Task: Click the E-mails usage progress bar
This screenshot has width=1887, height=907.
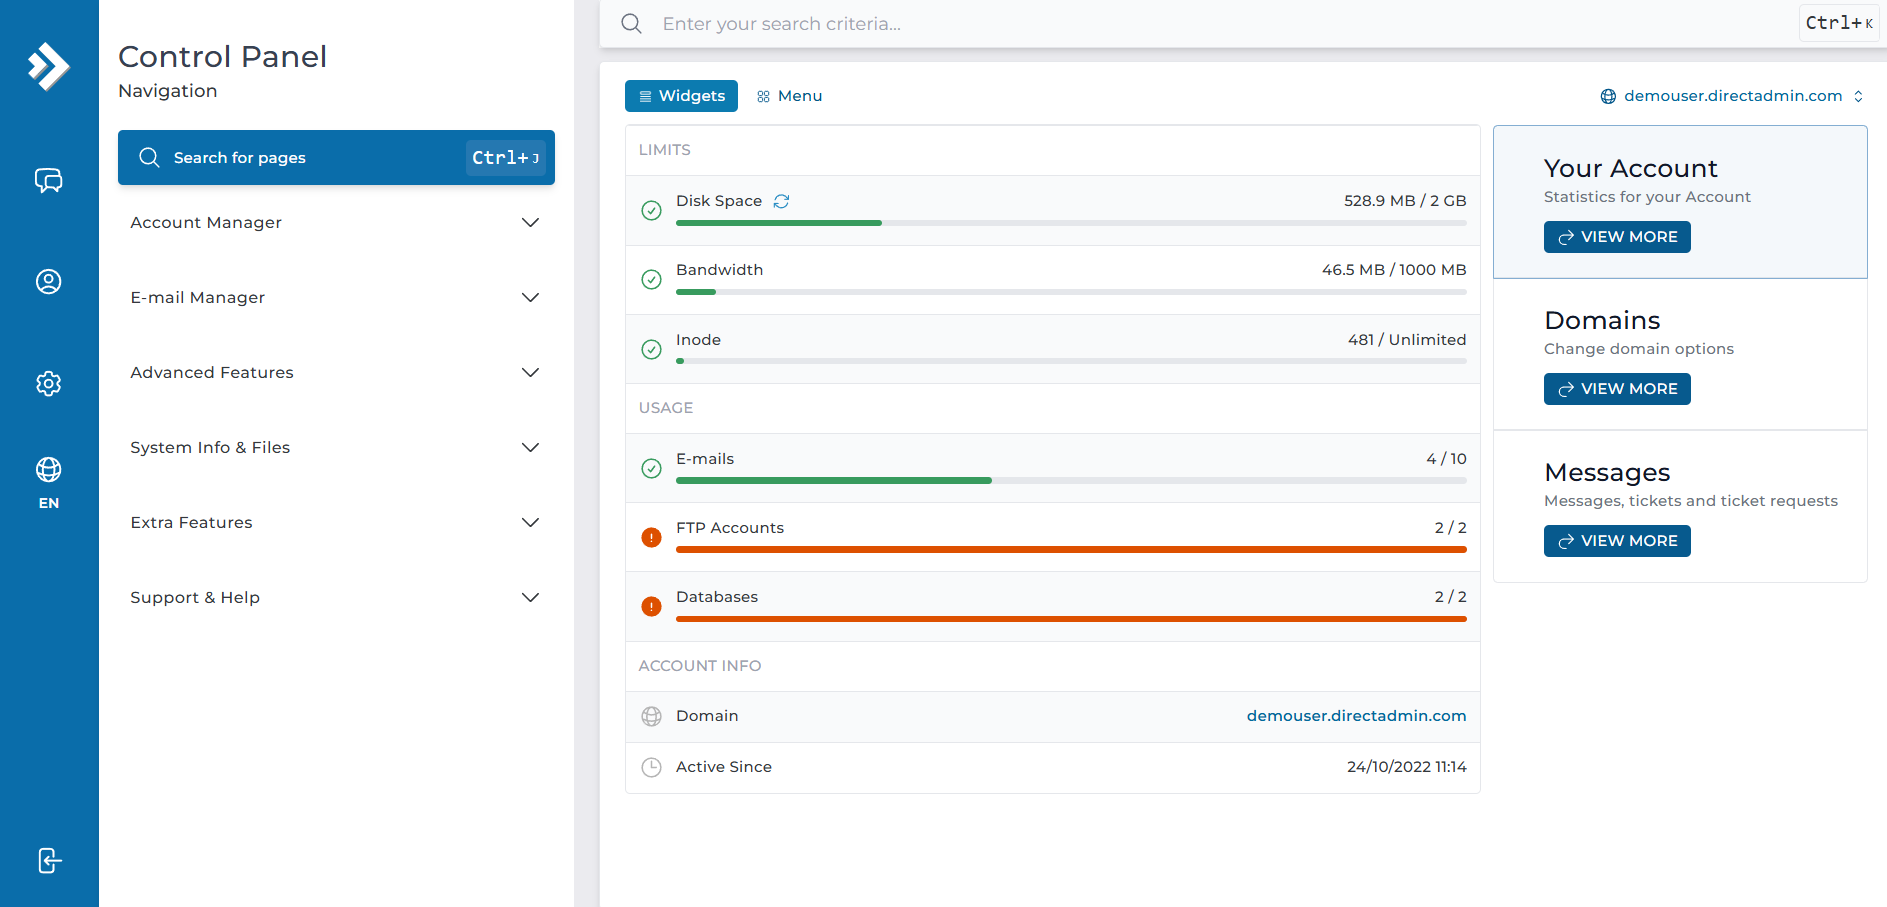Action: pyautogui.click(x=1071, y=481)
